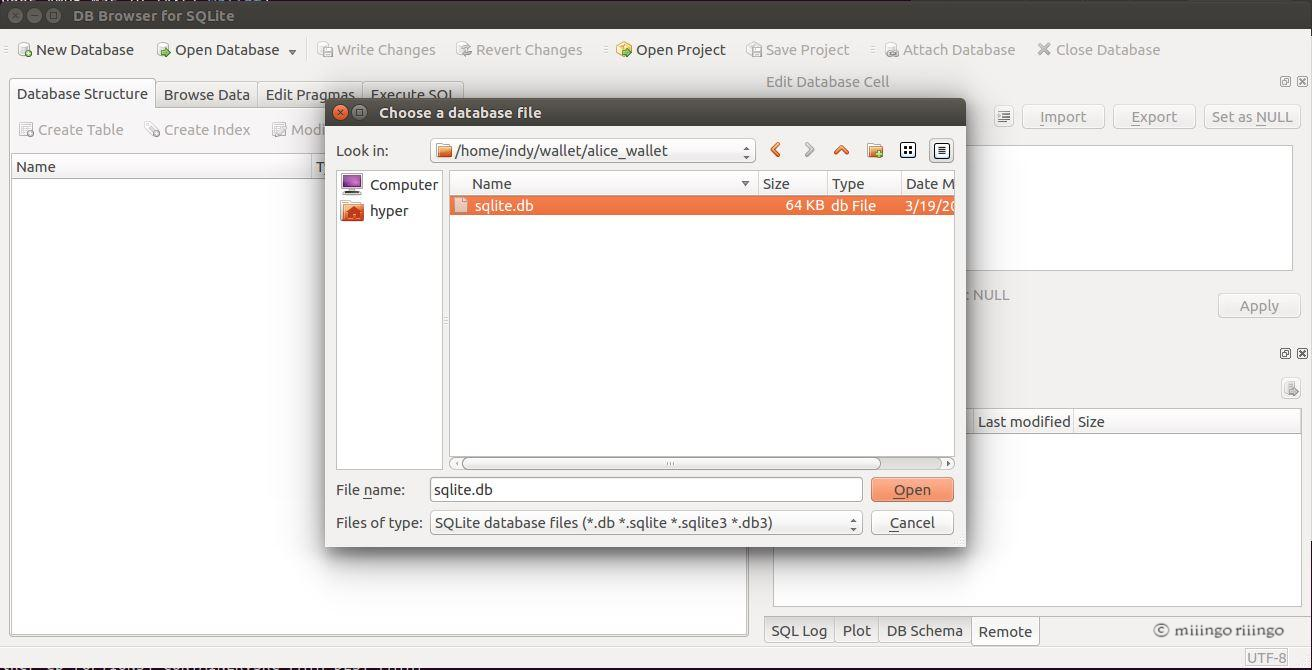
Task: Open the Files of type dropdown
Action: 646,523
